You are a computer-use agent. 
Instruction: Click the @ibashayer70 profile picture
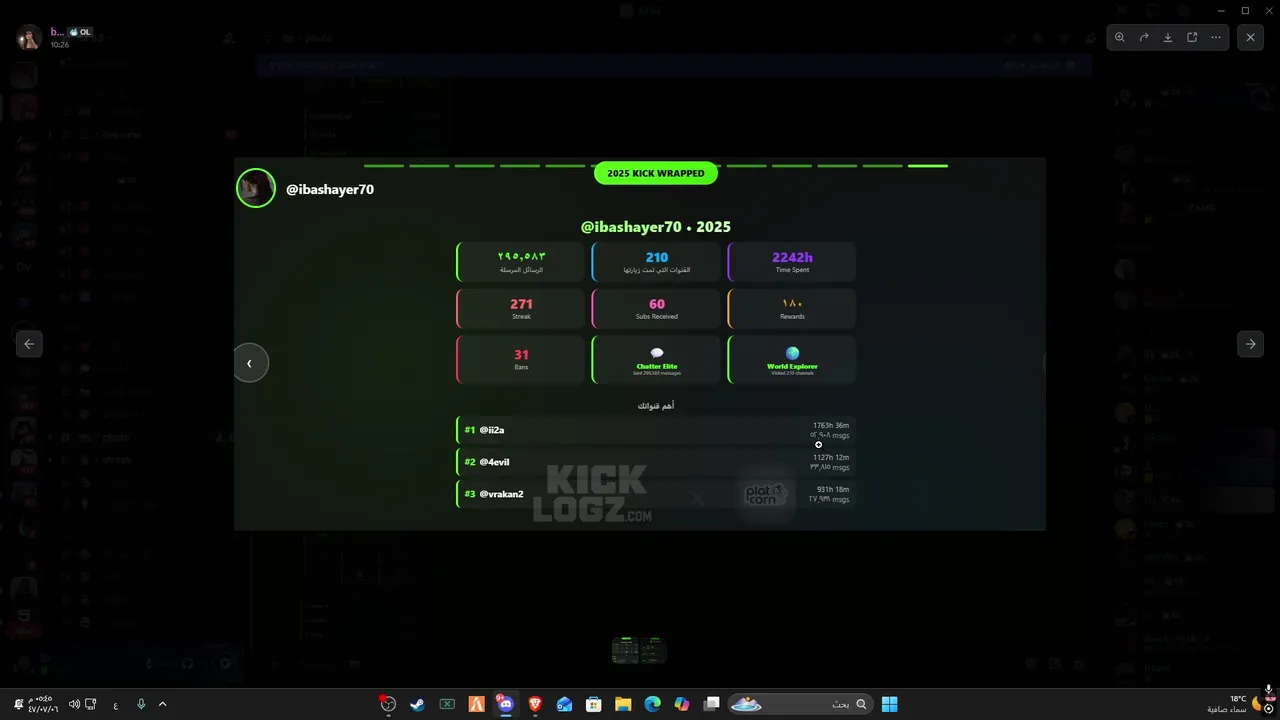pyautogui.click(x=256, y=188)
